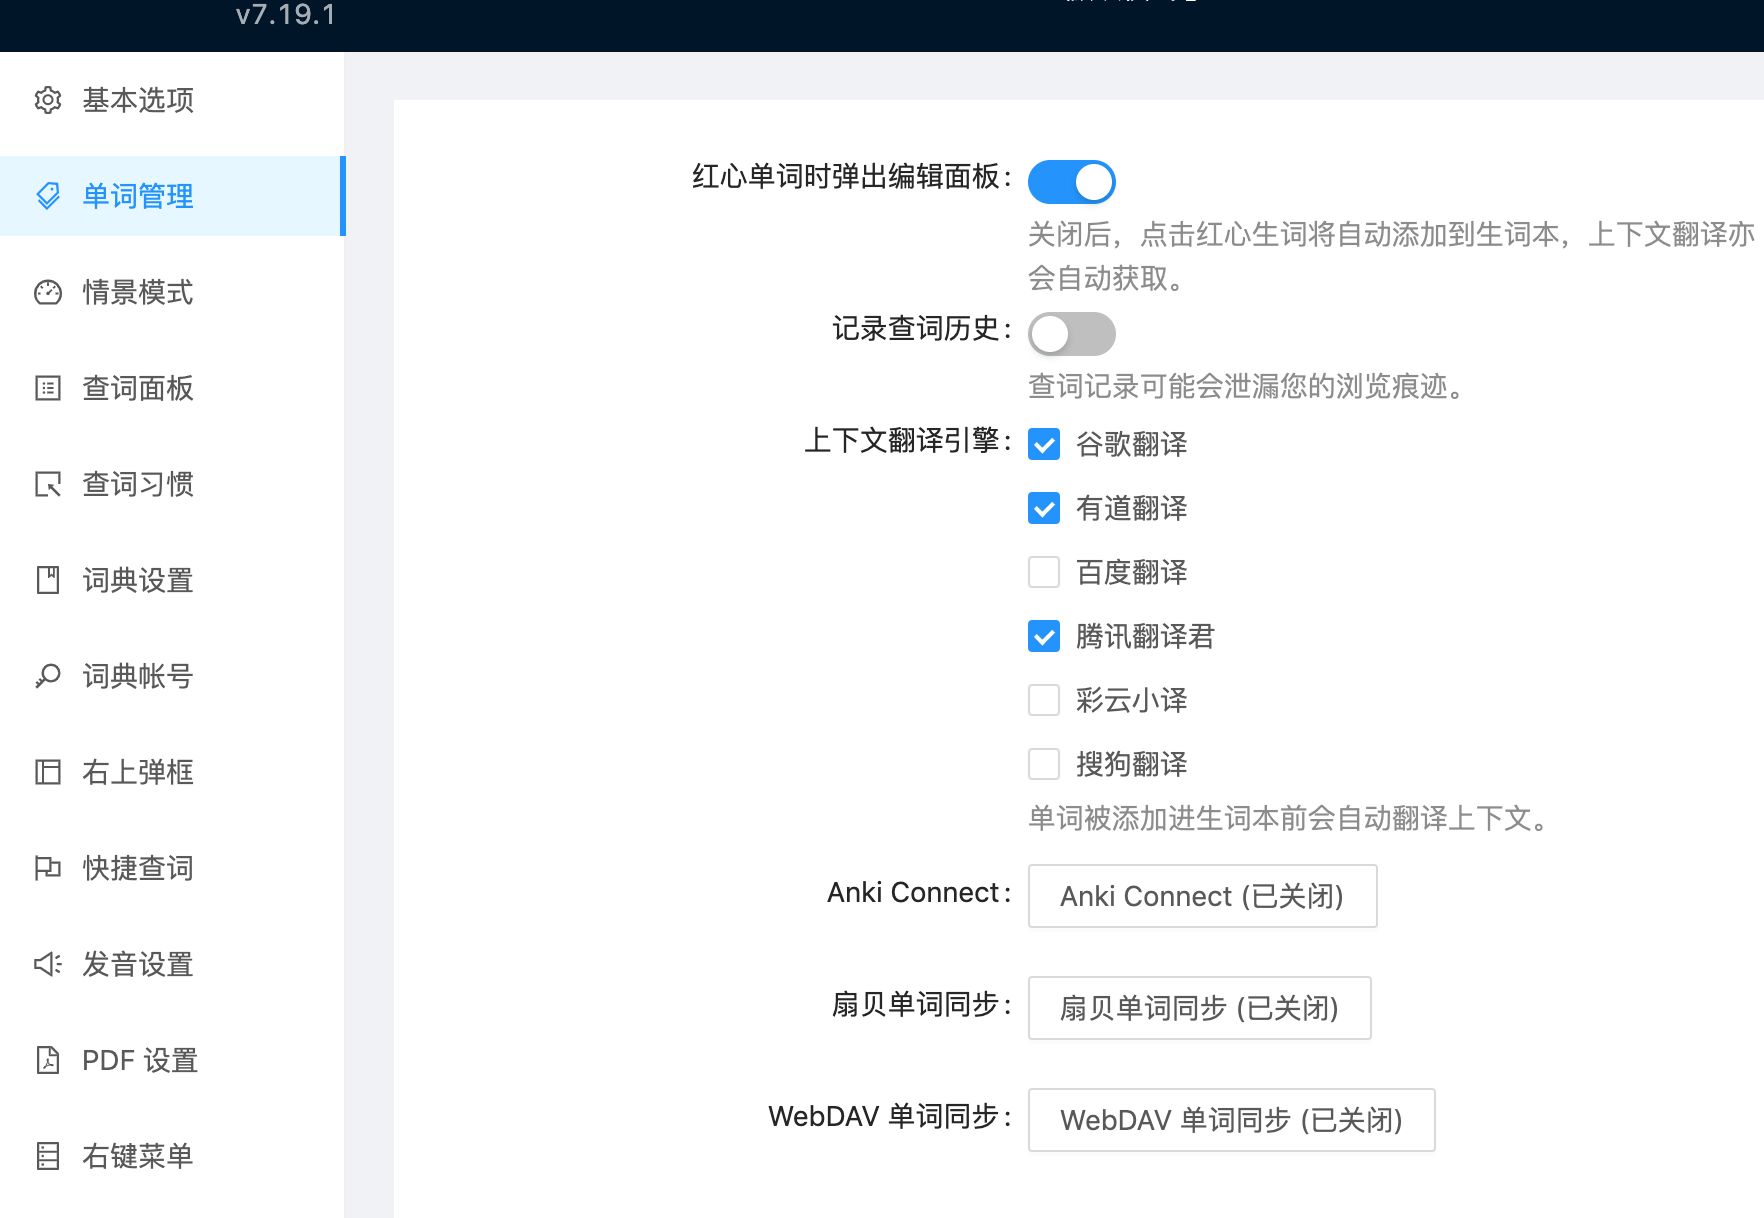Click the WebDAV 单词同步 (已关闭) button
Image resolution: width=1764 pixels, height=1218 pixels.
click(x=1232, y=1120)
